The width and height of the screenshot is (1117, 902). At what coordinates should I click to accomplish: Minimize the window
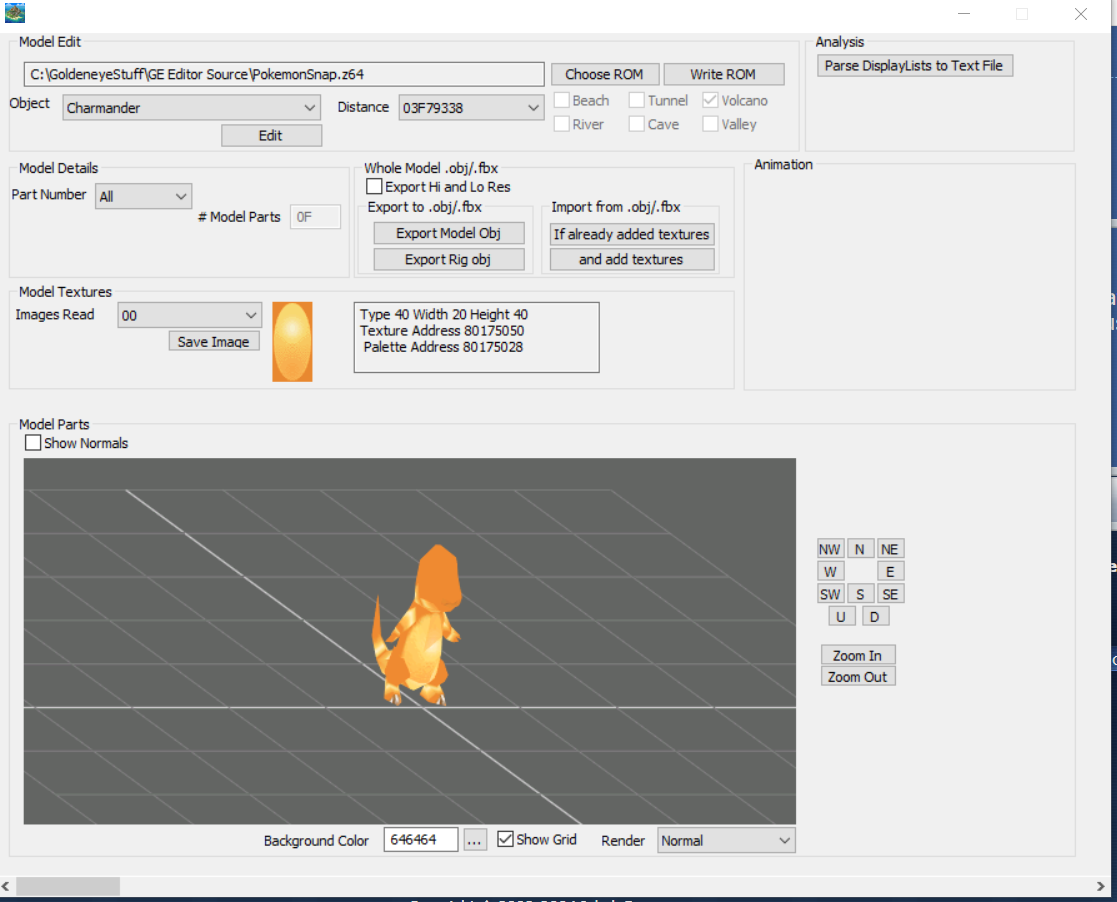tap(964, 14)
